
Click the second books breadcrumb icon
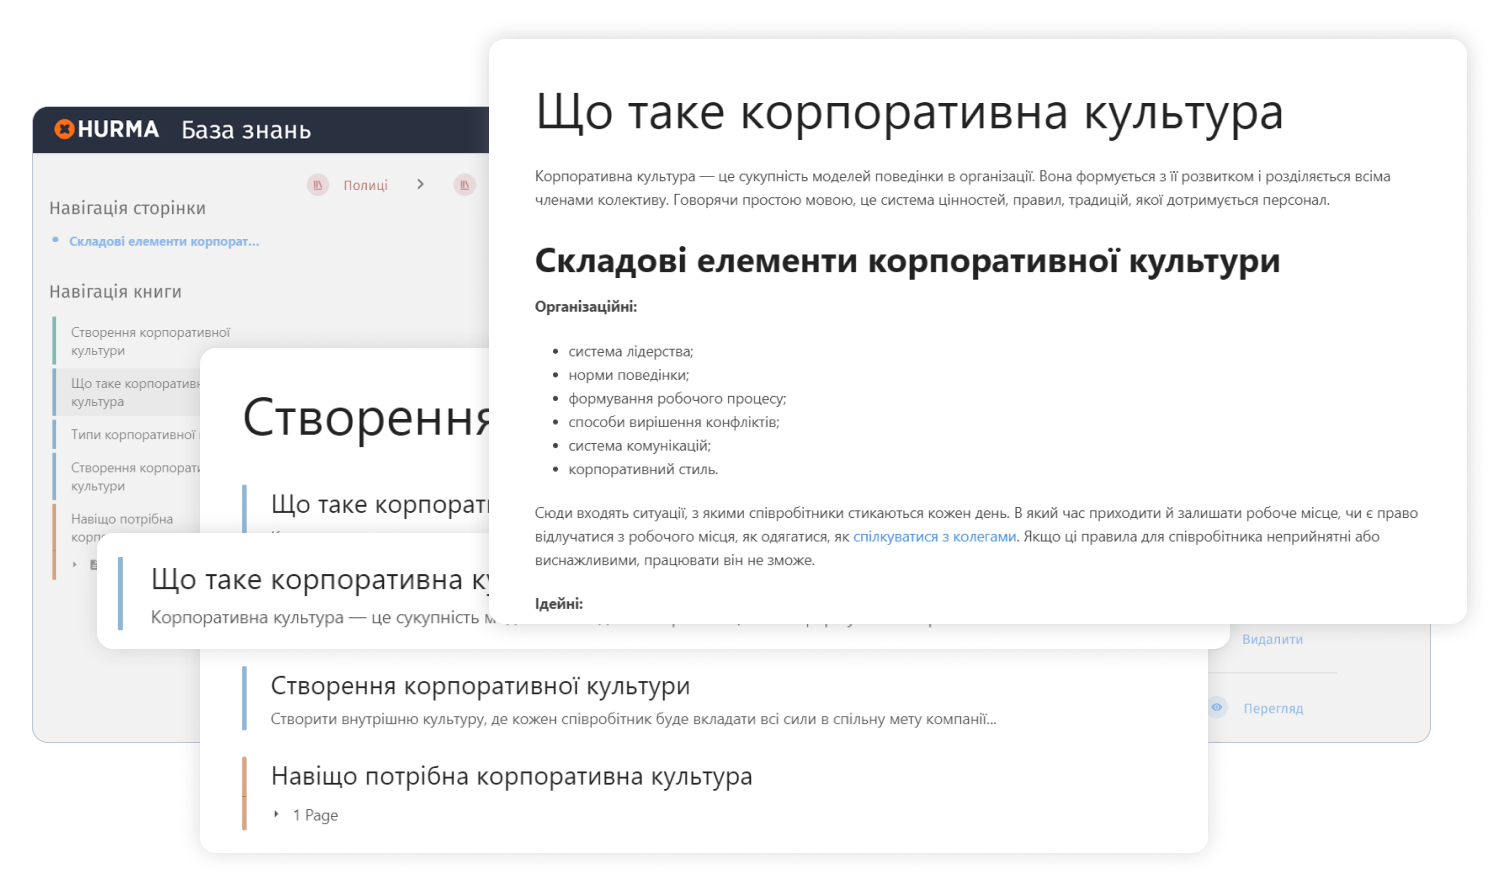[x=464, y=185]
